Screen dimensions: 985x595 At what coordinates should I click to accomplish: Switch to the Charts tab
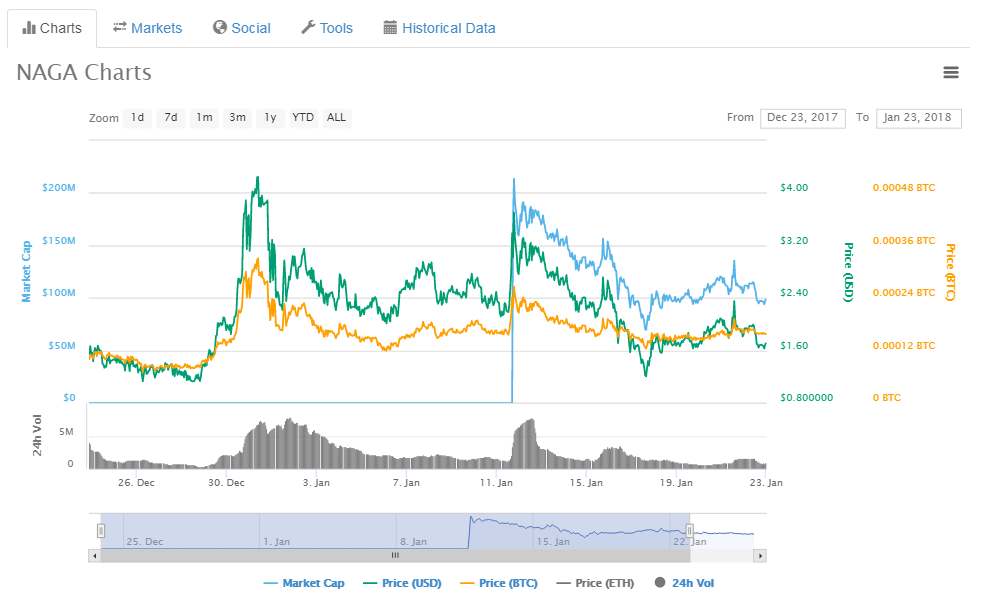point(52,28)
